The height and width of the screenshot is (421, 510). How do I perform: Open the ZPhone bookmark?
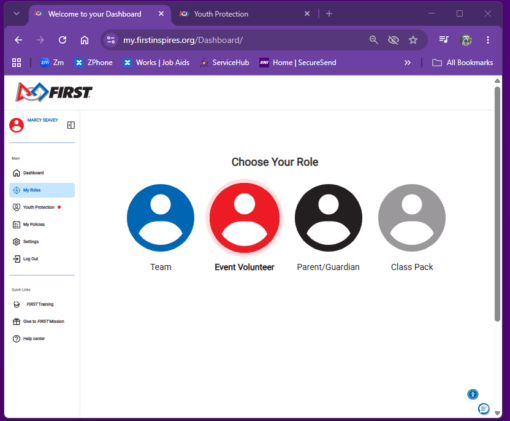94,62
